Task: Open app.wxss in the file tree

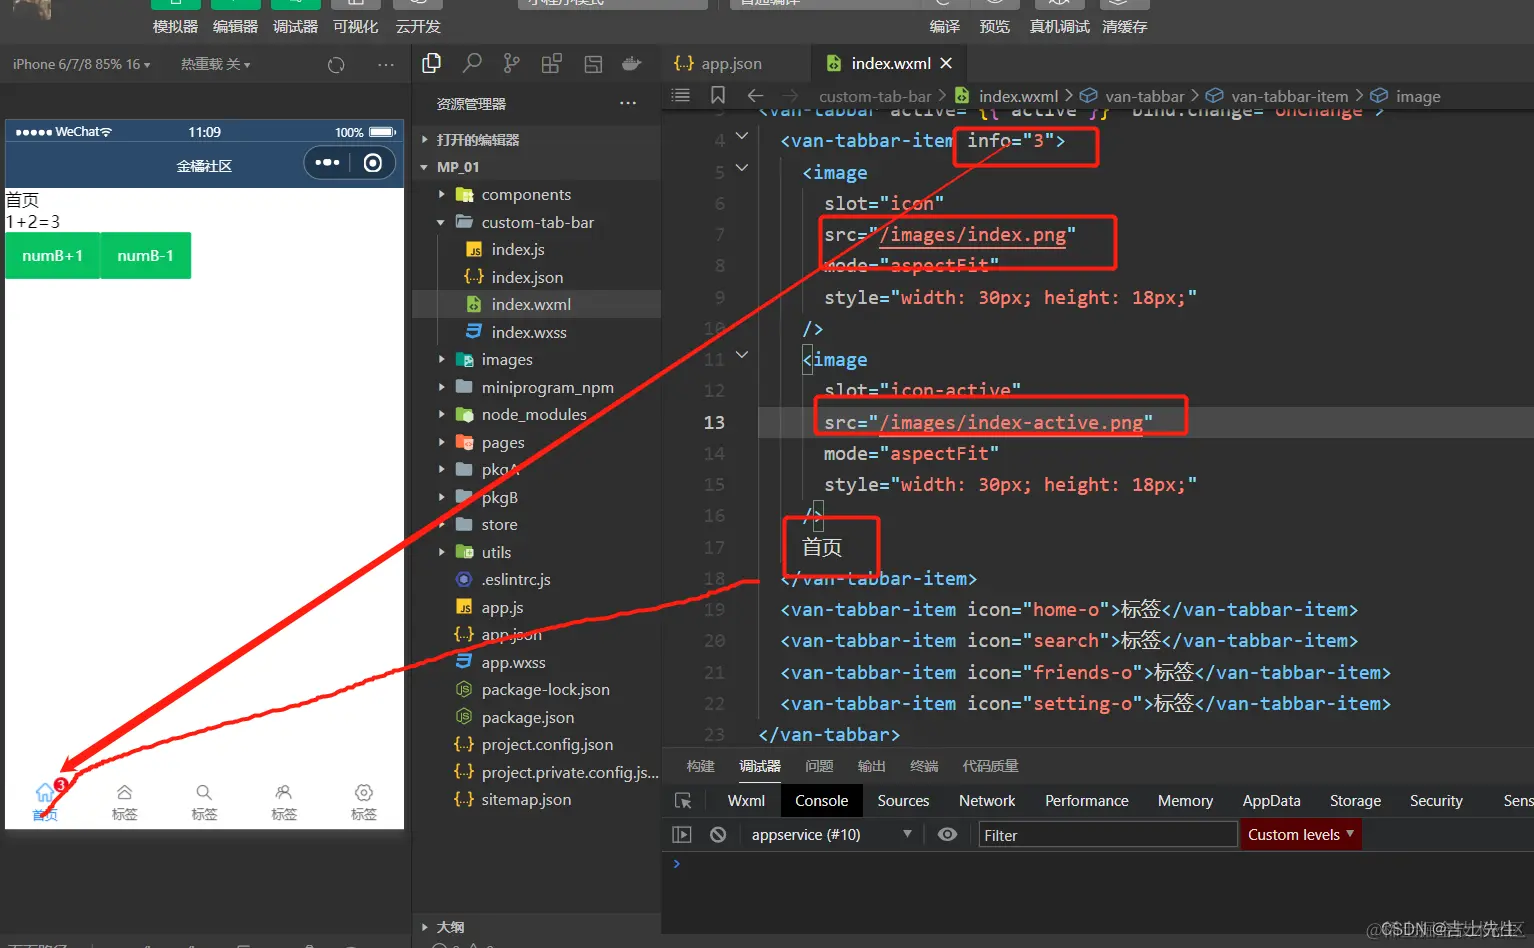Action: (x=536, y=662)
